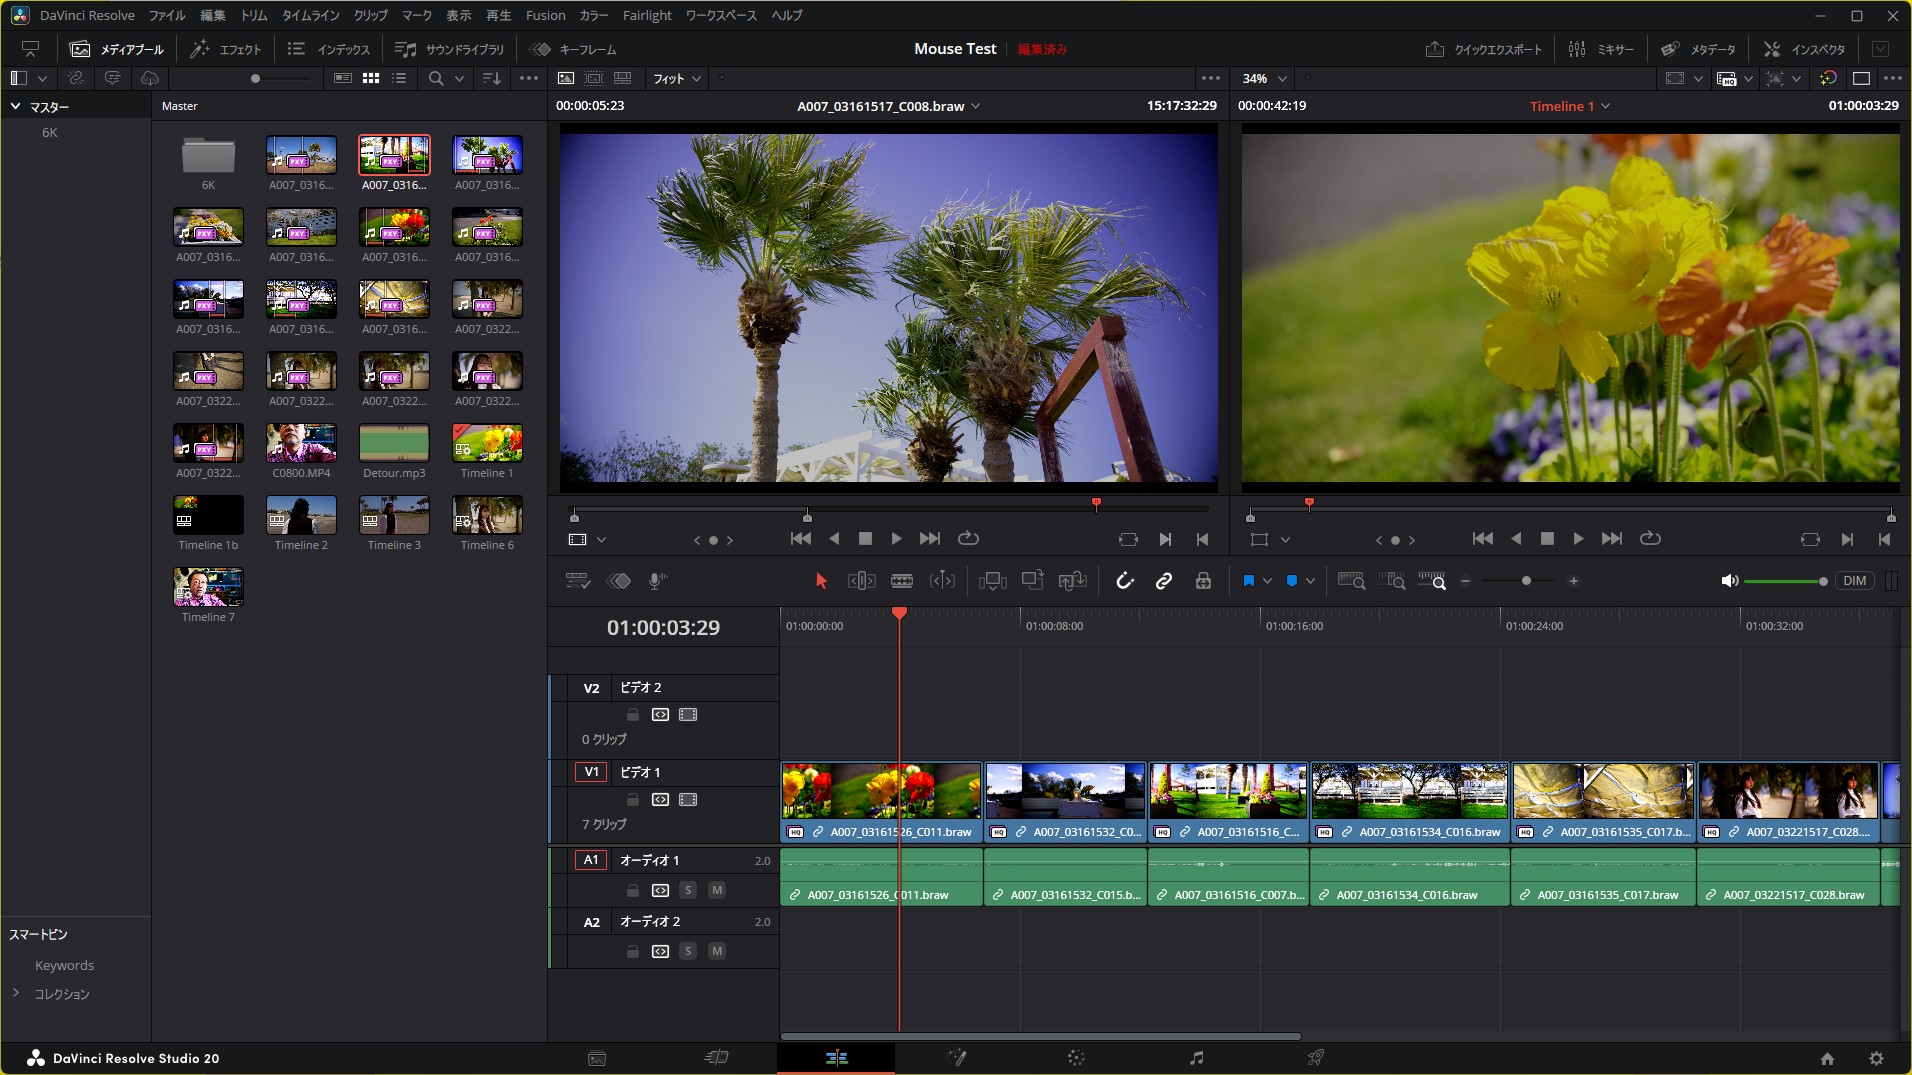1912x1075 pixels.
Task: Open the Fairlight page
Action: [1197, 1057]
